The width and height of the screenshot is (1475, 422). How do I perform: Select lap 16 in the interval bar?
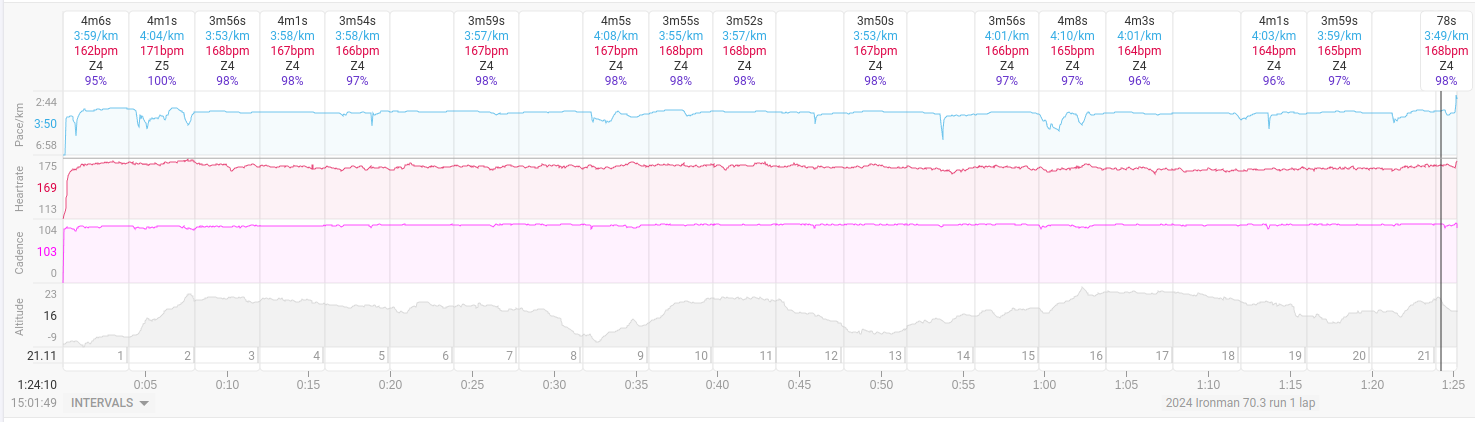coord(1071,356)
